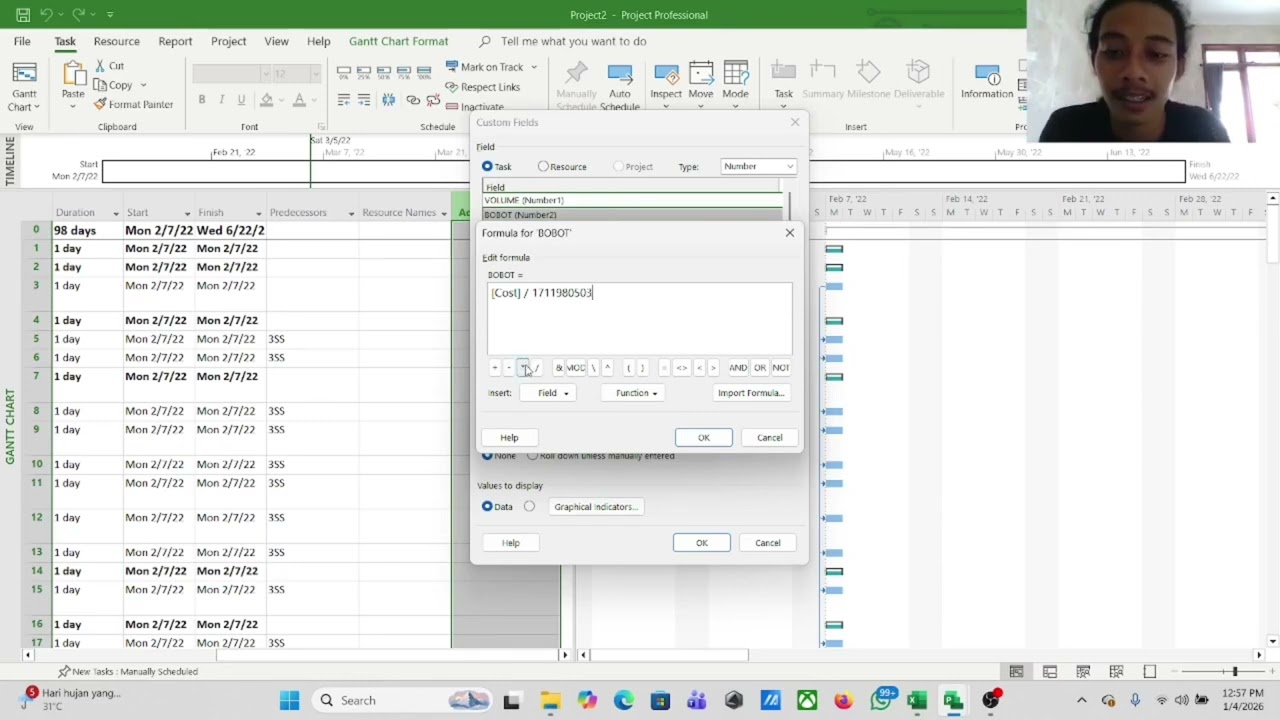
Task: Switch to the Resource tab
Action: pos(116,41)
